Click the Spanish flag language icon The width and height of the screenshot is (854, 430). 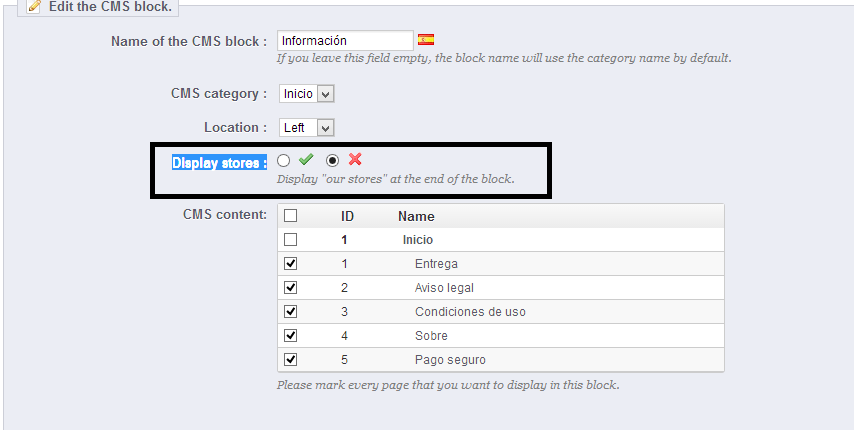tap(426, 40)
